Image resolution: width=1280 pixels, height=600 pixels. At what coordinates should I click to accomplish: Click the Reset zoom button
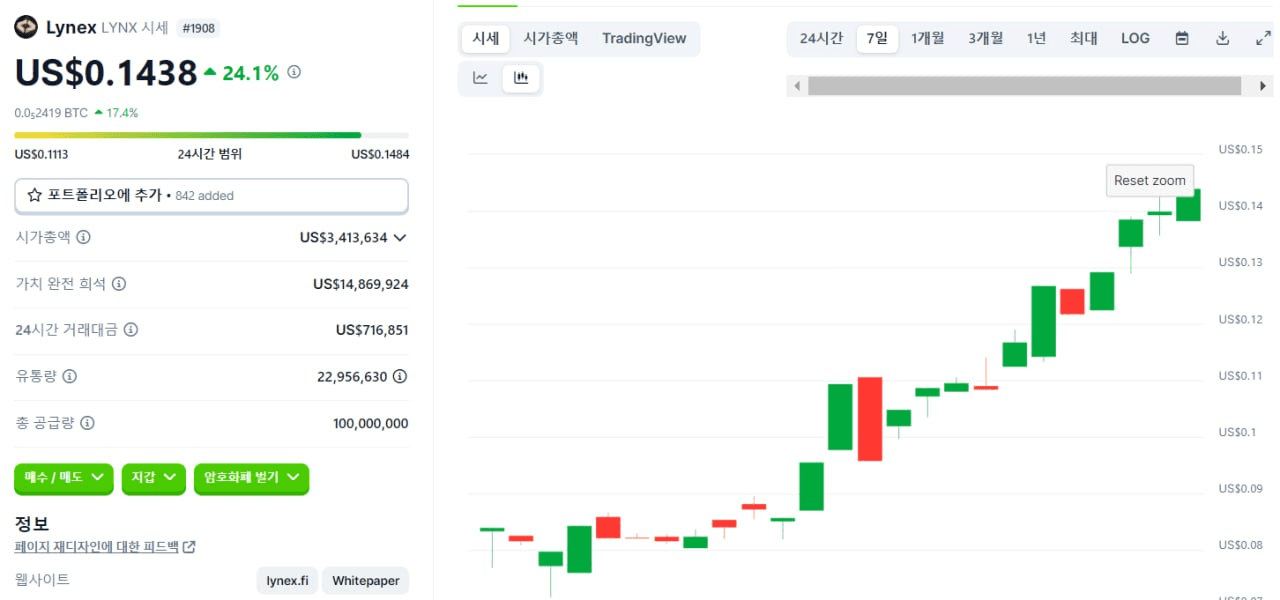[x=1149, y=180]
